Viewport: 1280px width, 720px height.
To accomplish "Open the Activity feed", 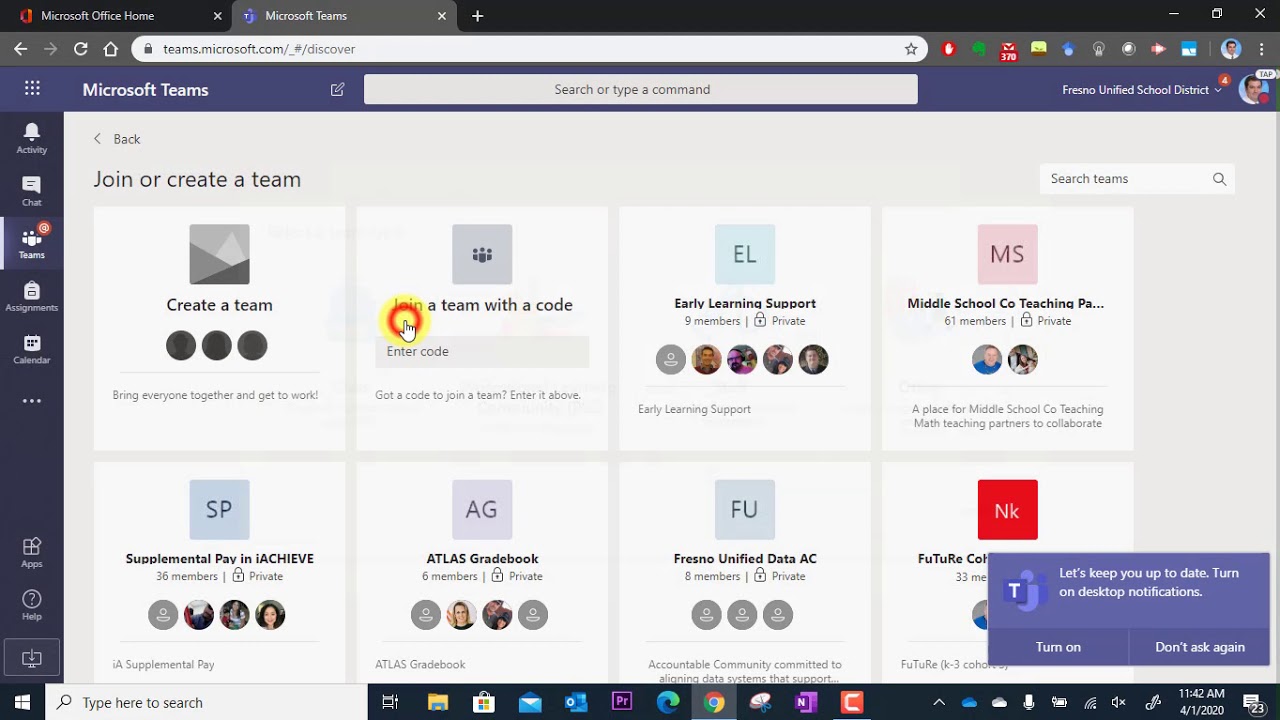I will pyautogui.click(x=31, y=138).
